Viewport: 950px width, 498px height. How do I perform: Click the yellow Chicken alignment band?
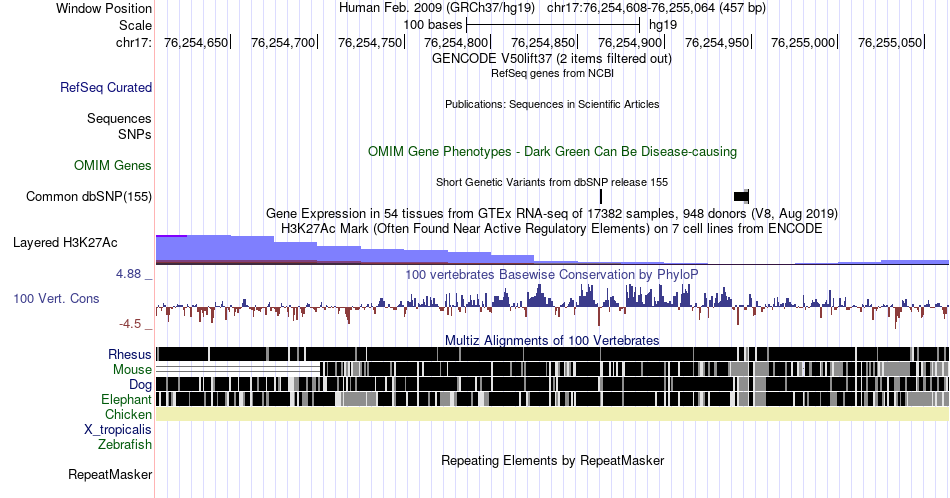(552, 414)
